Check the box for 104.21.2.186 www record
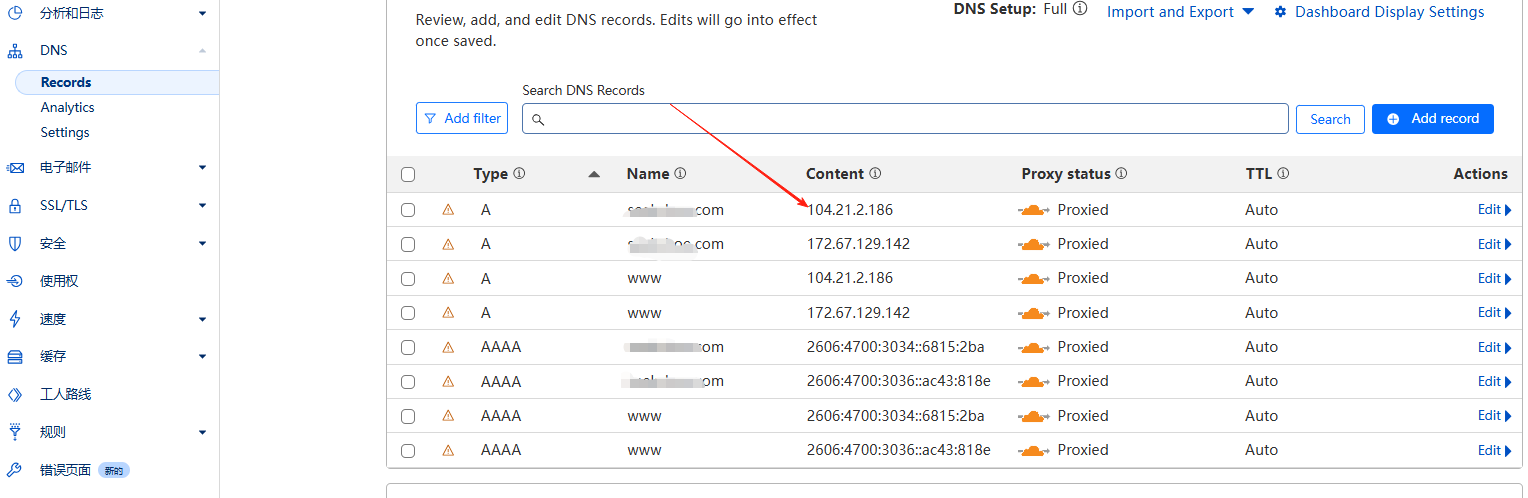Viewport: 1528px width, 498px height. click(x=408, y=278)
